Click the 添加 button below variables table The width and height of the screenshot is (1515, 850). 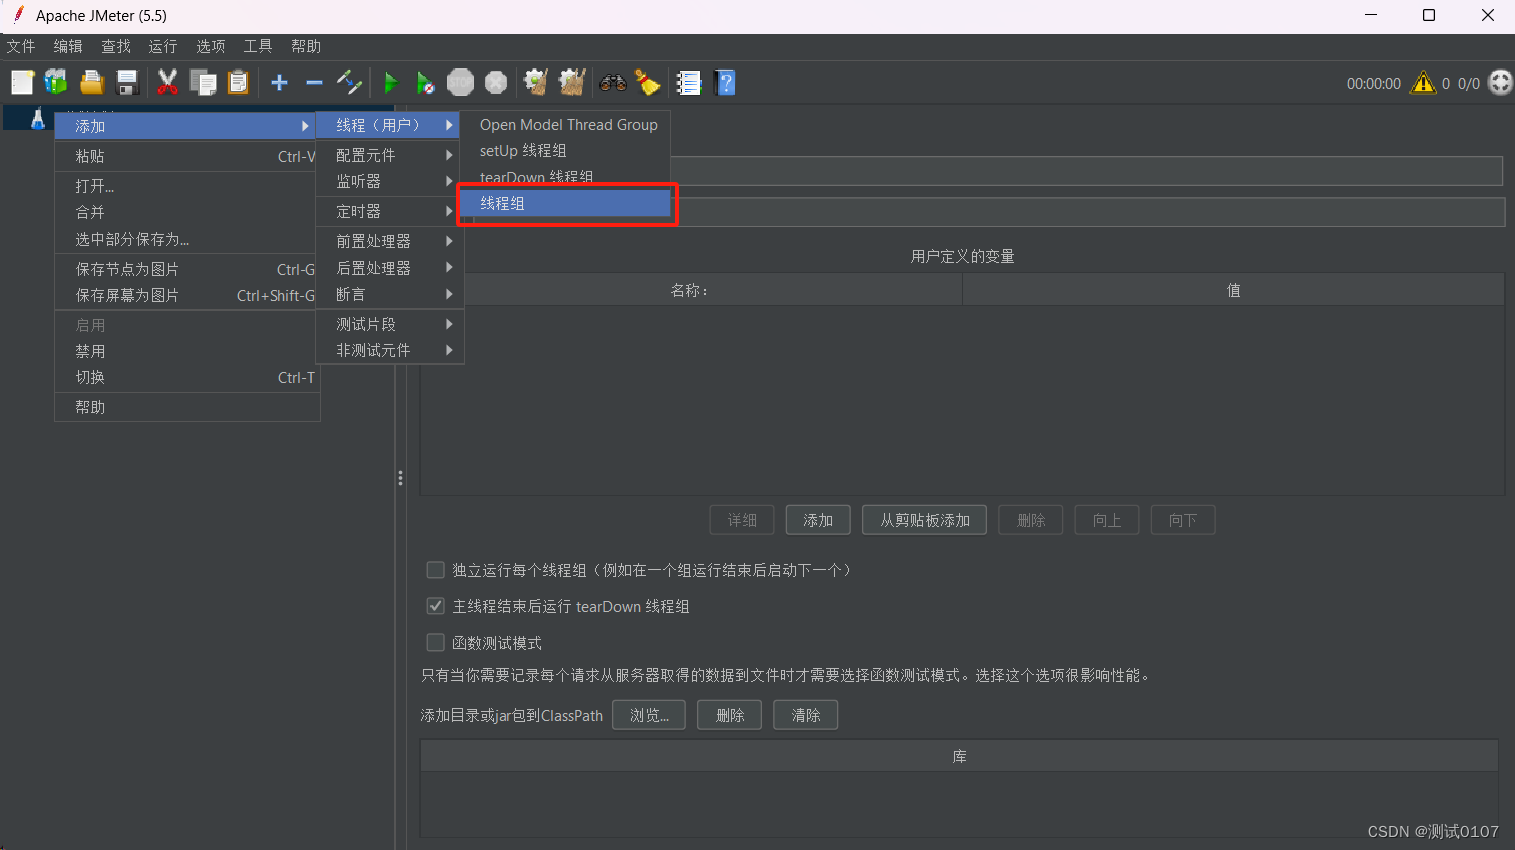[818, 520]
